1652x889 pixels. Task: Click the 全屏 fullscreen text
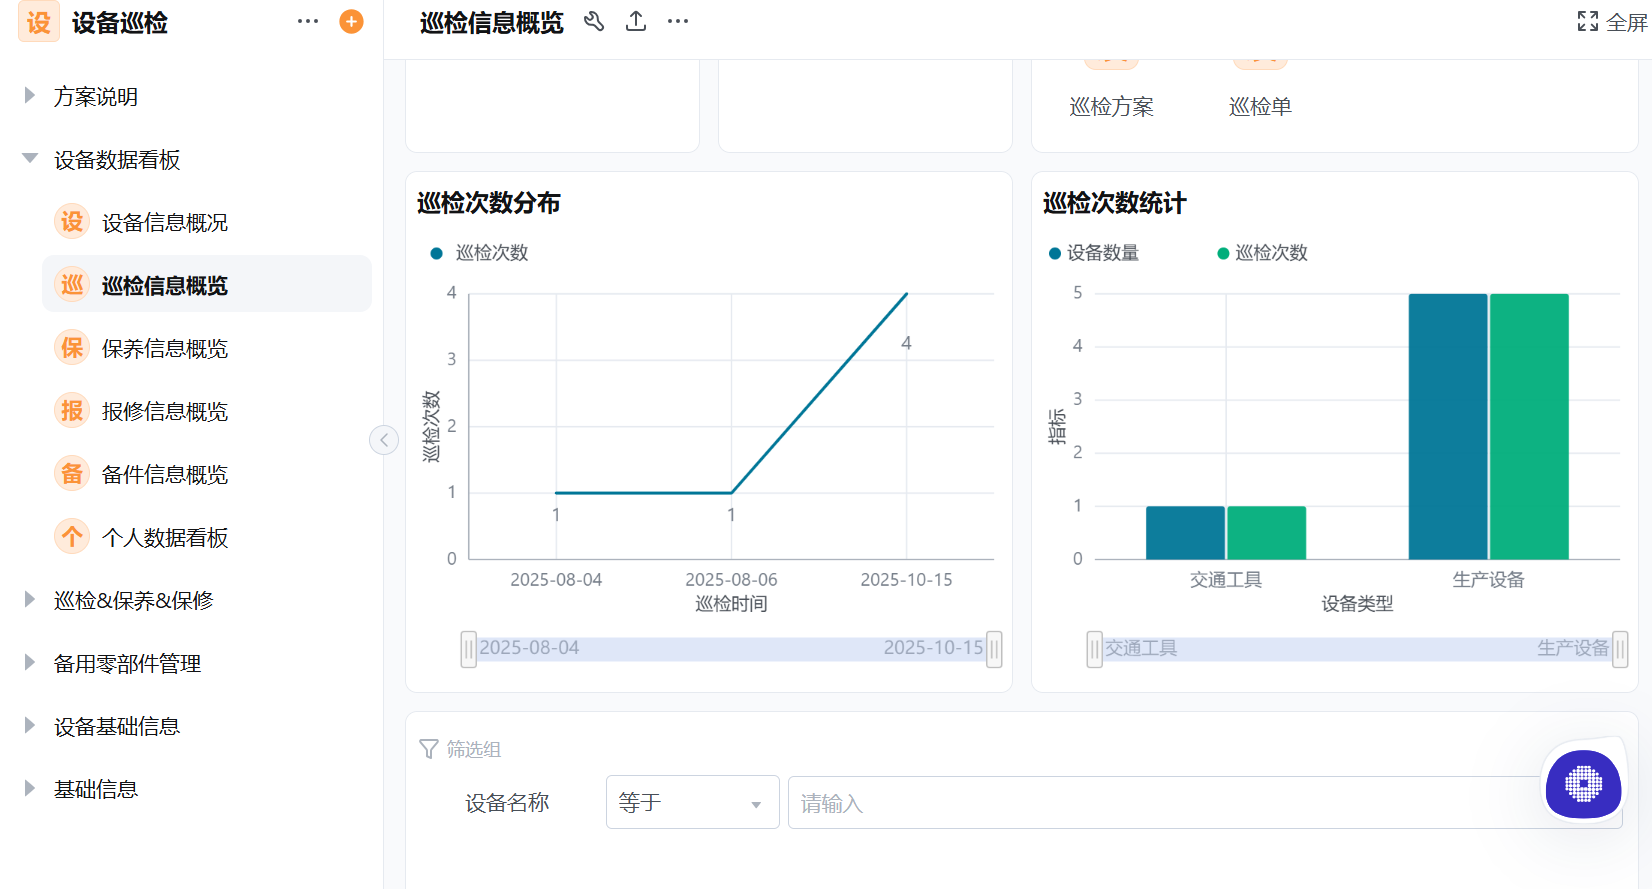(1627, 22)
